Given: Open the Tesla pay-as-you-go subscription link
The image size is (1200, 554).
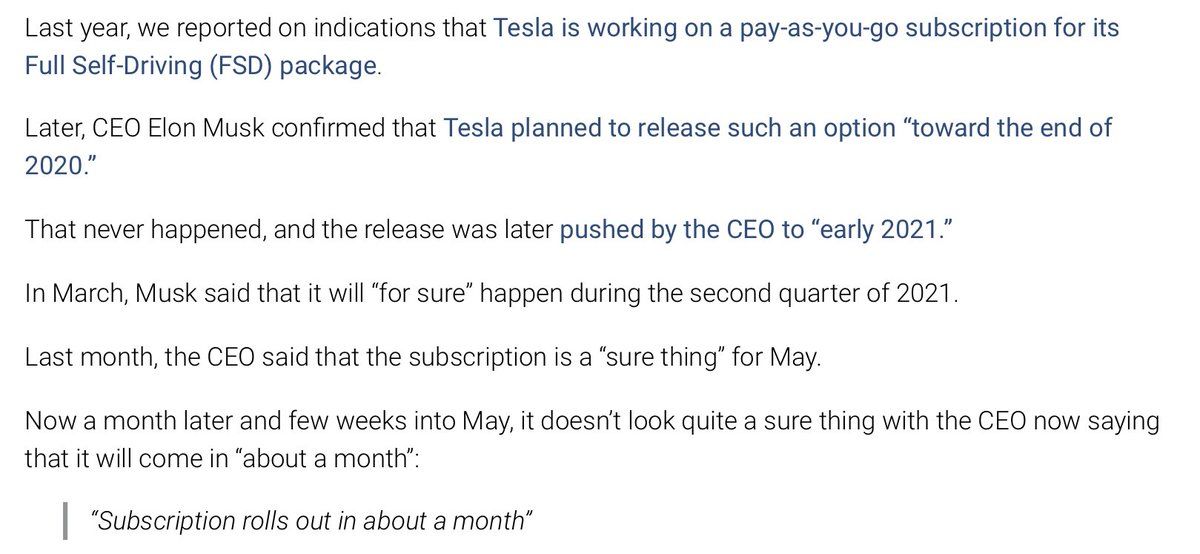Looking at the screenshot, I should coord(806,29).
